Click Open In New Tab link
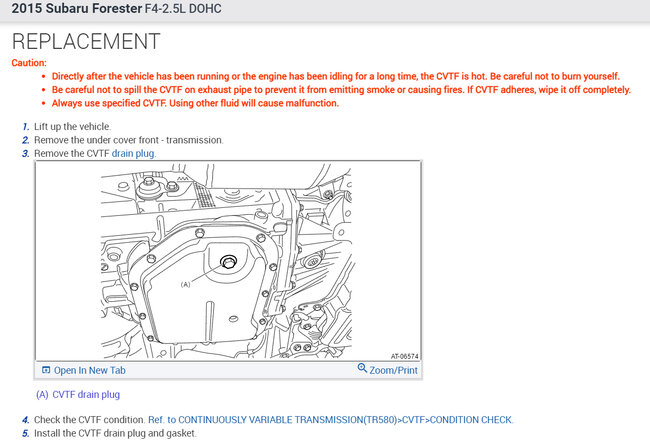Image resolution: width=650 pixels, height=443 pixels. click(90, 370)
